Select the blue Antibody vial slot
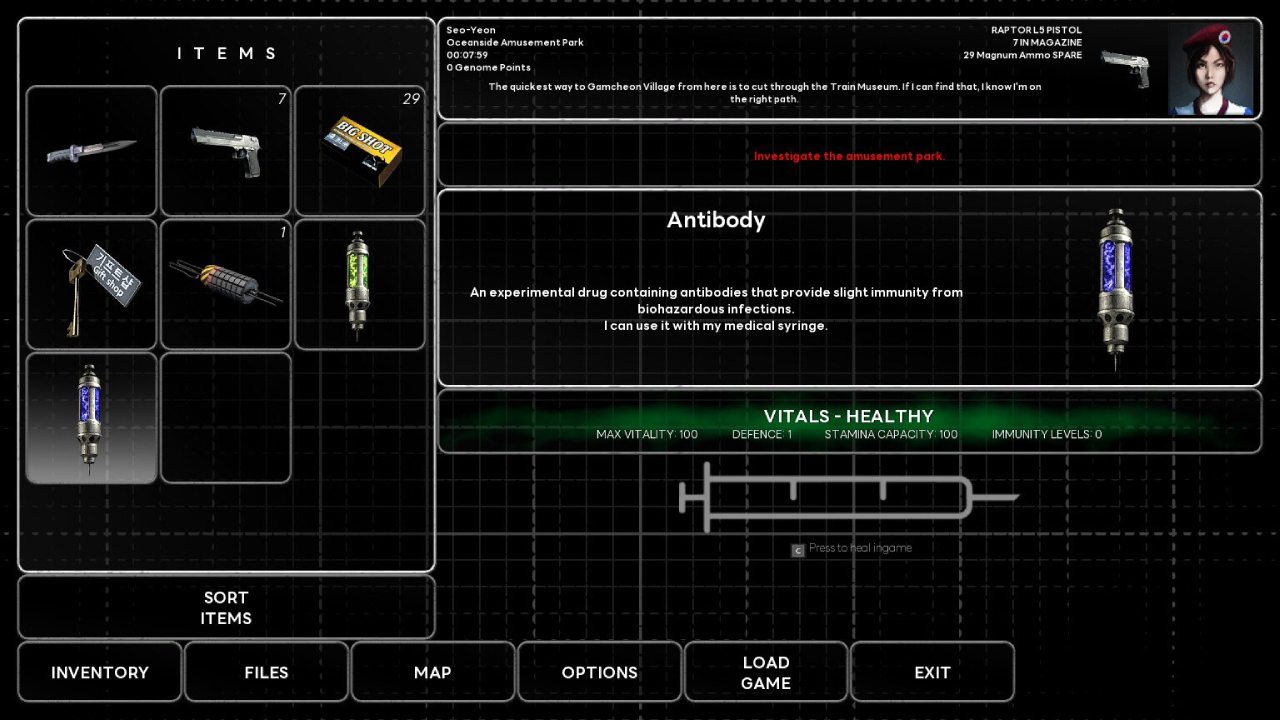The width and height of the screenshot is (1280, 720). click(x=91, y=418)
